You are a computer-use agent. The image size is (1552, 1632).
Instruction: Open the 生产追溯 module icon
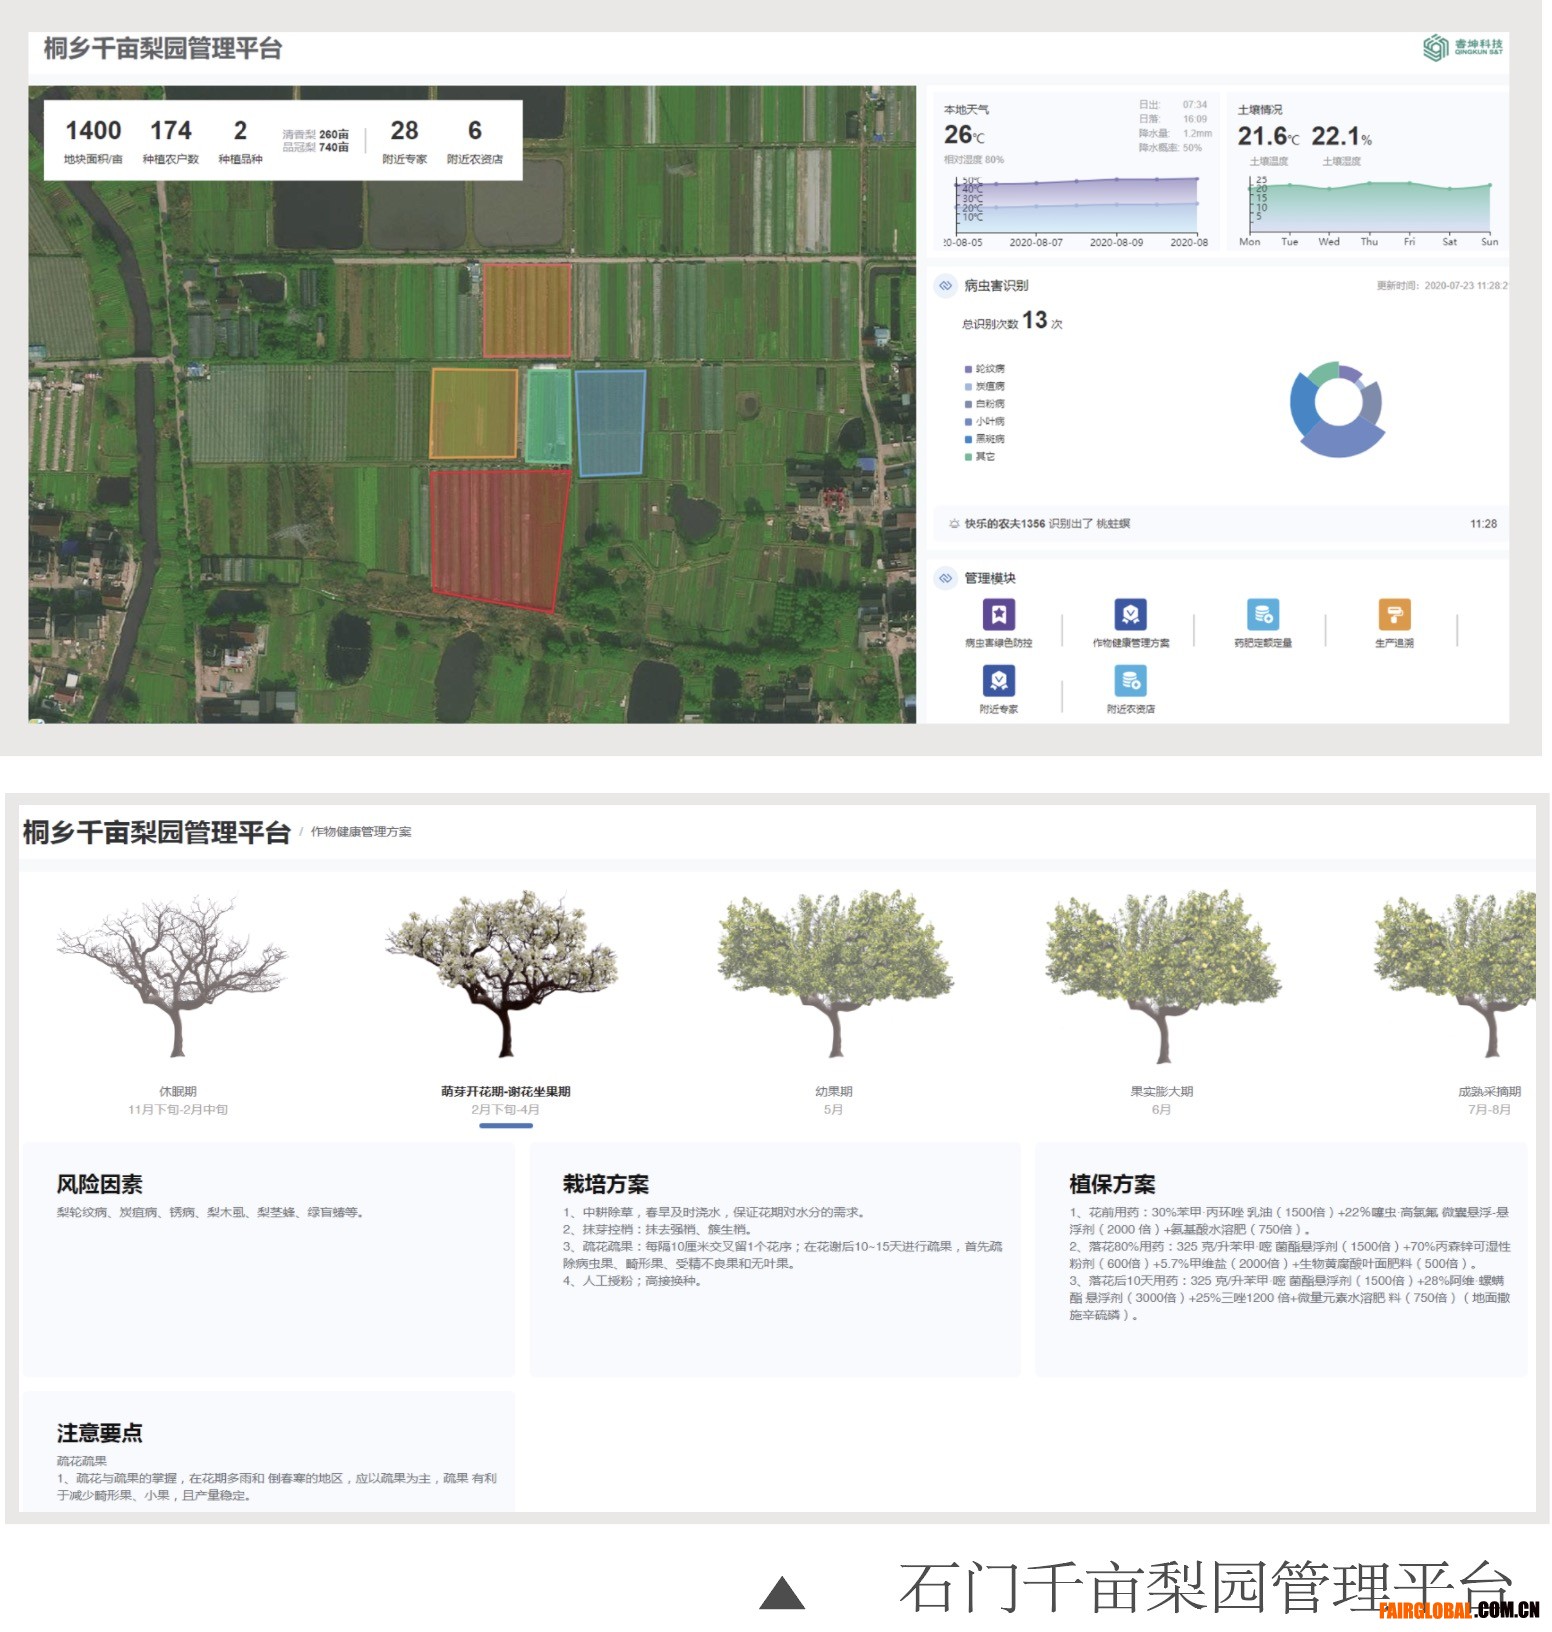(1394, 614)
